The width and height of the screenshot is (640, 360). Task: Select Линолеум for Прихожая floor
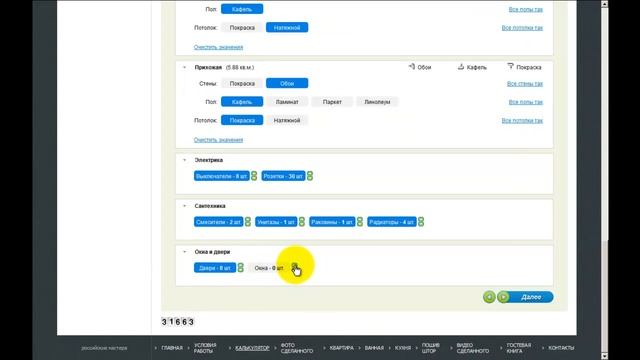point(377,102)
